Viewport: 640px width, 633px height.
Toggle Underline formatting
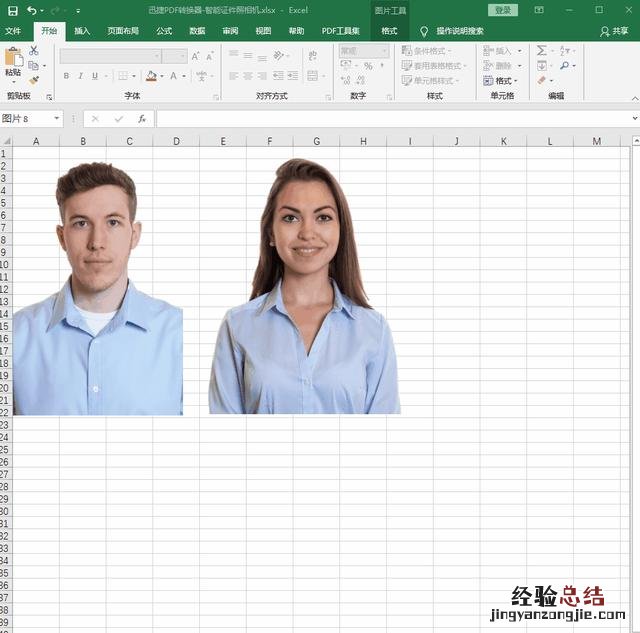[x=95, y=76]
